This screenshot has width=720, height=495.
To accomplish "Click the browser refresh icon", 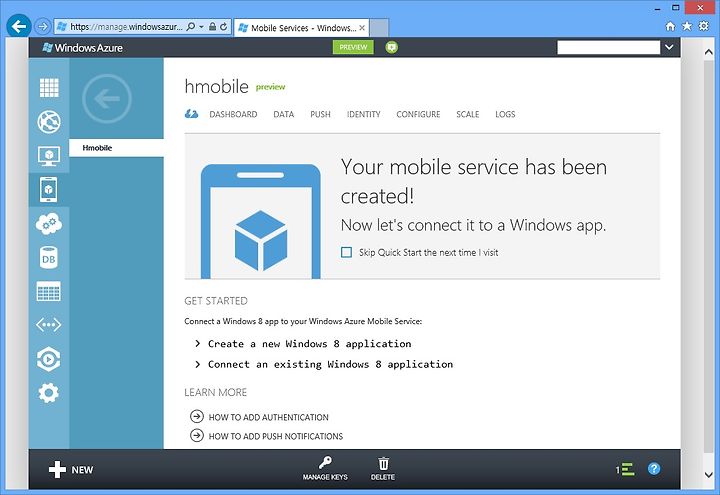I will coord(224,27).
